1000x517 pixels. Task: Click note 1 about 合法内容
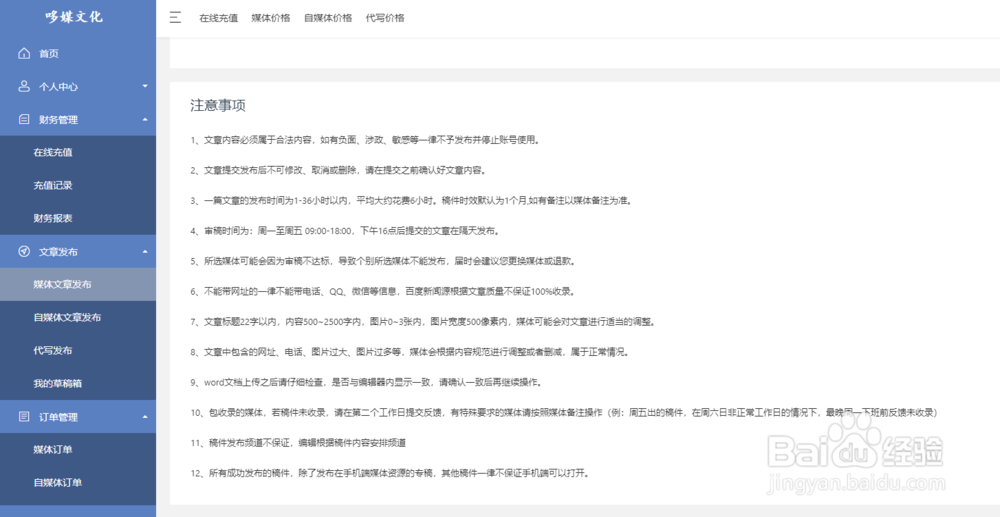coord(365,140)
